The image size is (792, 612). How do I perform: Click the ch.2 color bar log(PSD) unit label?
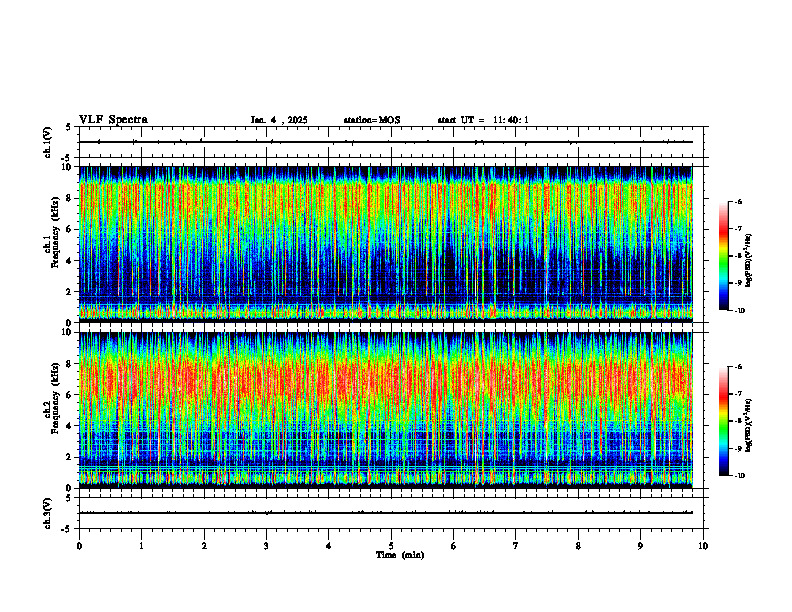(749, 425)
